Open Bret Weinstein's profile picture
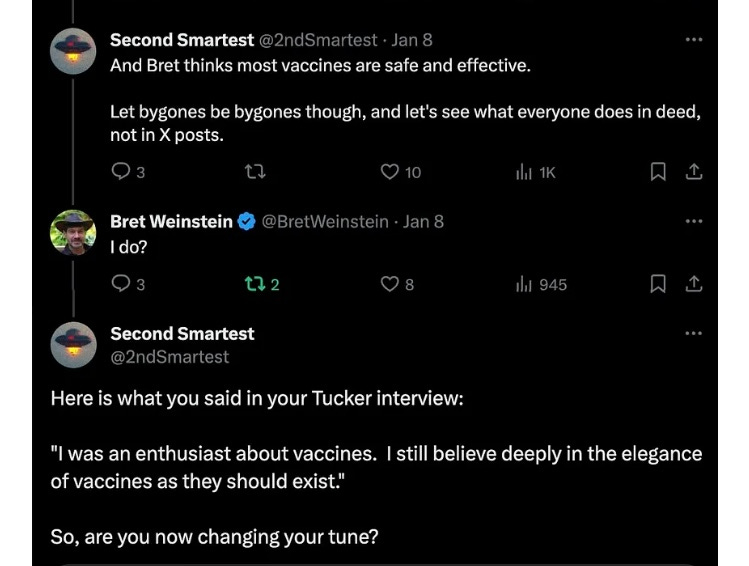Image resolution: width=749 pixels, height=566 pixels. (73, 233)
